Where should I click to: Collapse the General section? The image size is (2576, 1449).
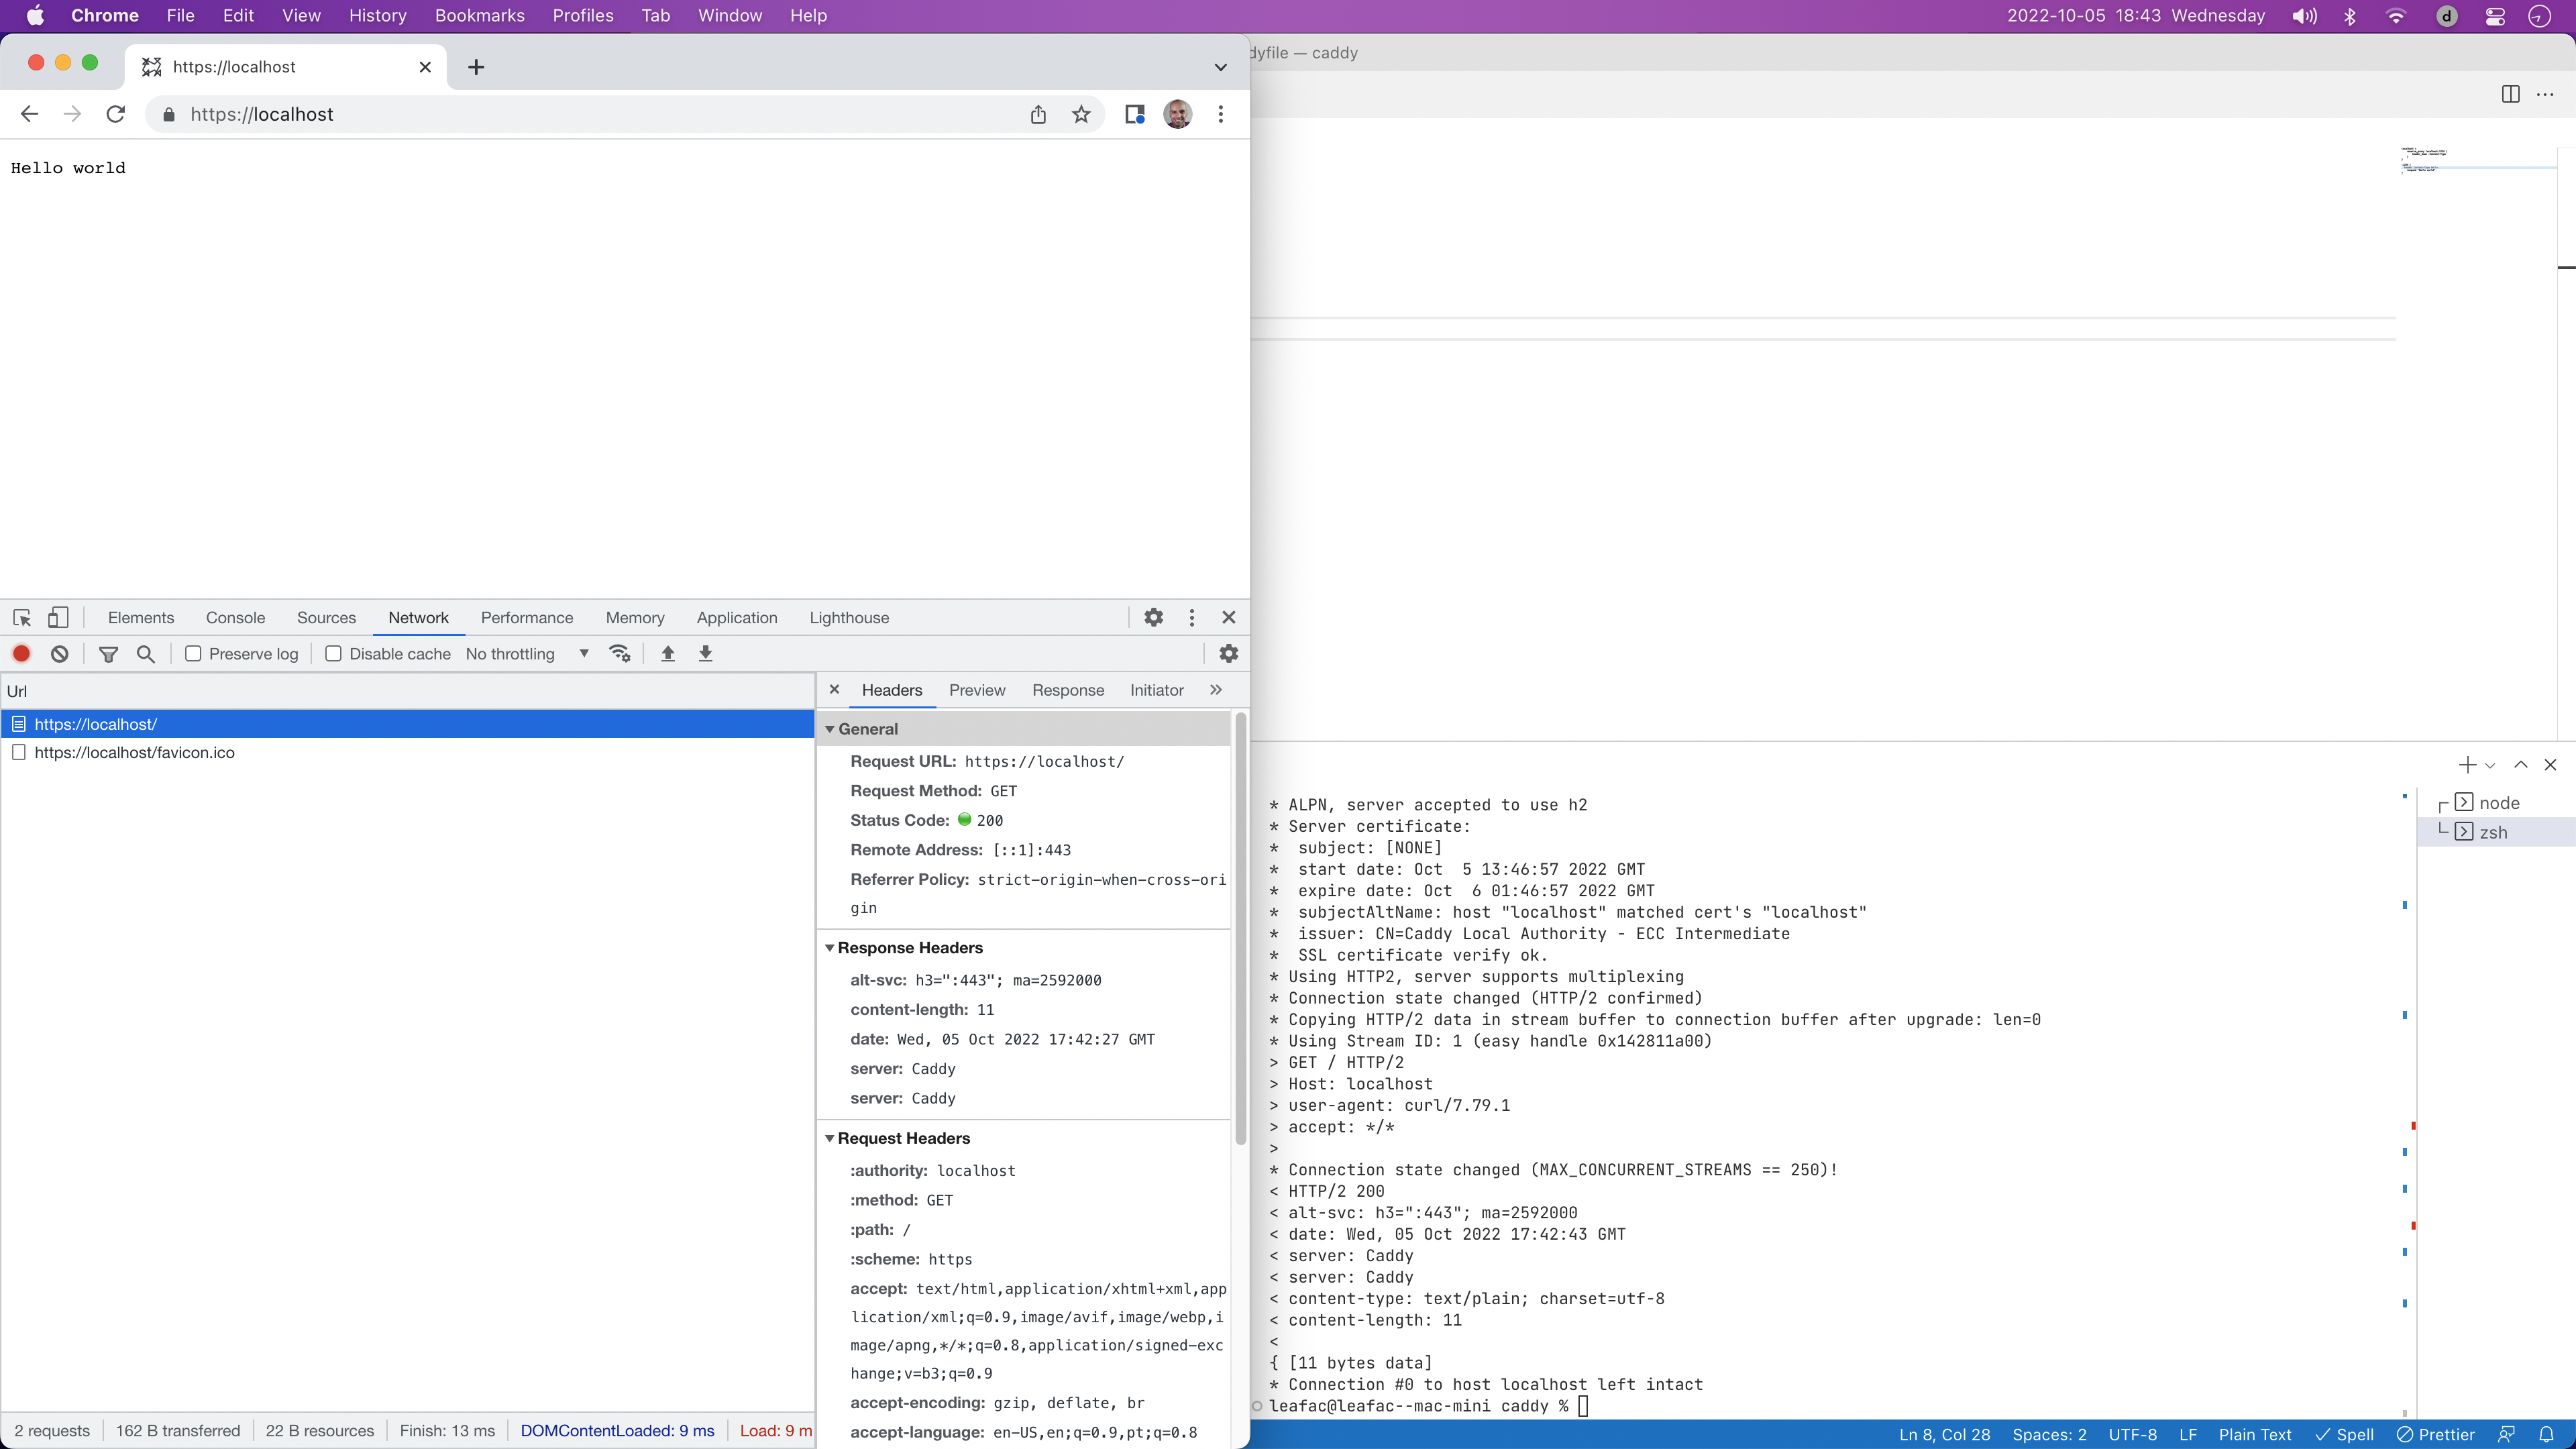[829, 728]
